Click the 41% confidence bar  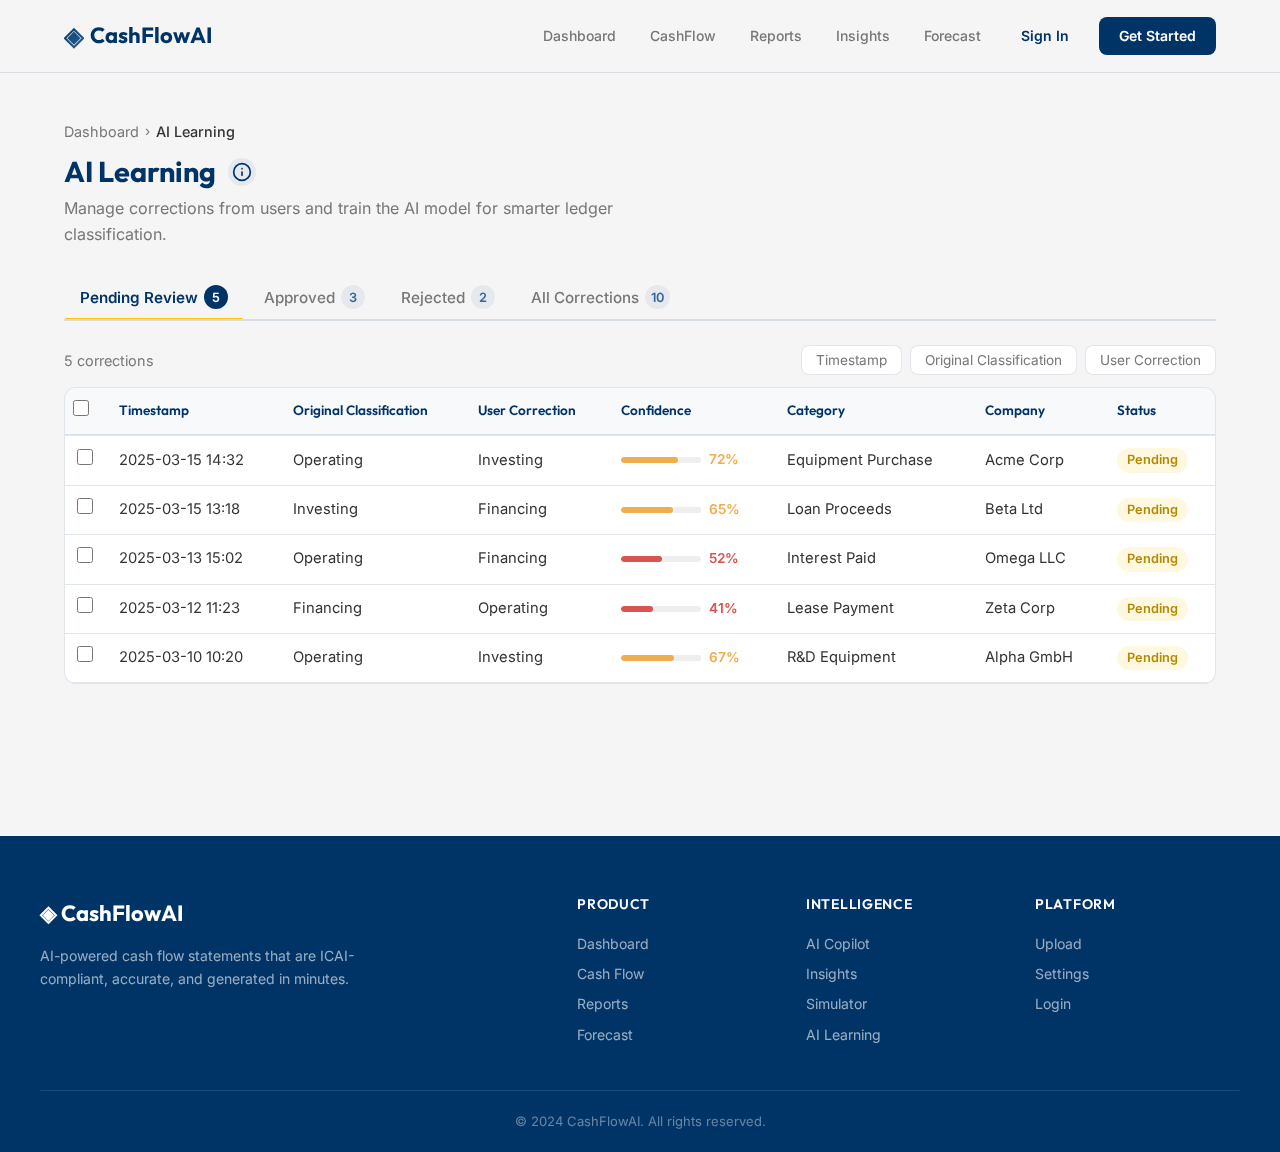pyautogui.click(x=661, y=609)
